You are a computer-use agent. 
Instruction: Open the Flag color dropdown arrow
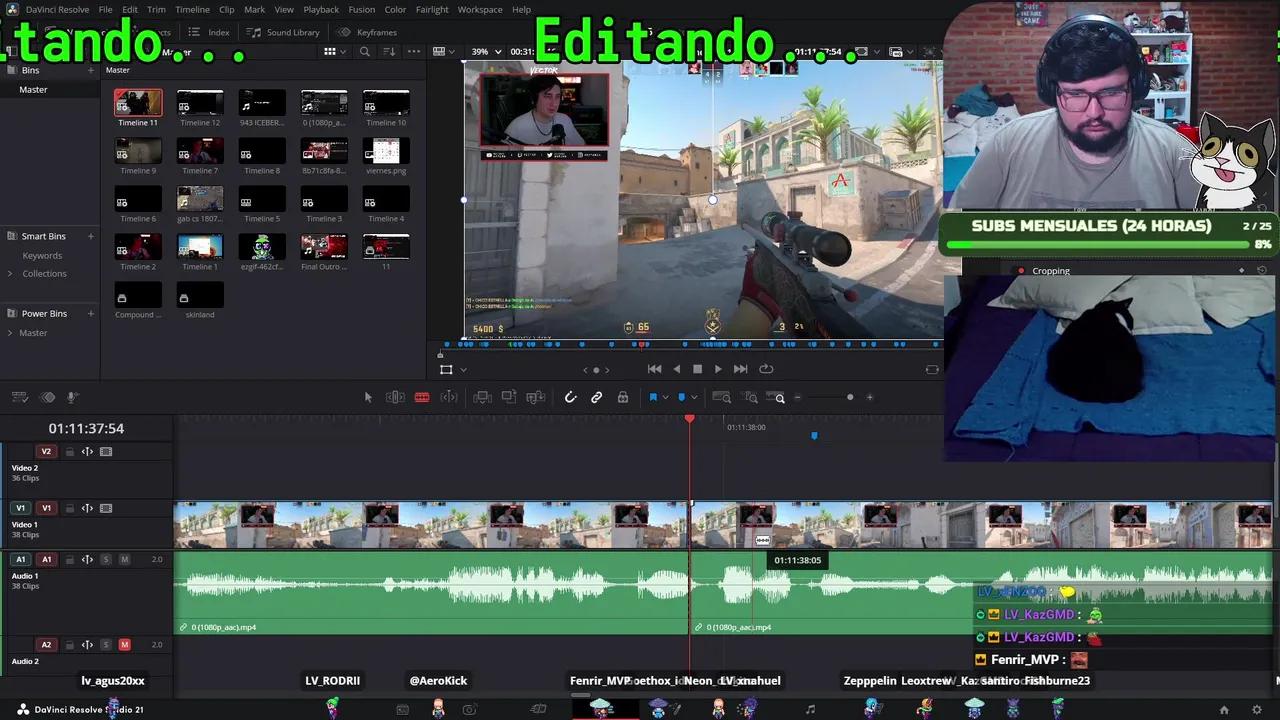coord(665,398)
